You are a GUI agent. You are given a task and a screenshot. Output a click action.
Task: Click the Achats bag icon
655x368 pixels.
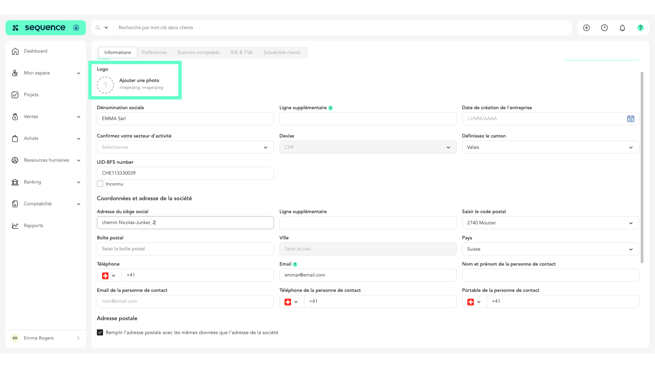tap(15, 138)
